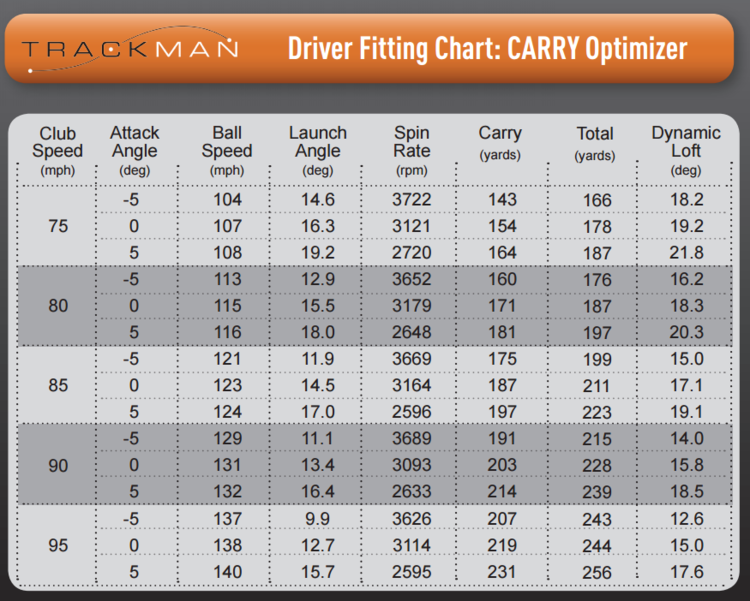The width and height of the screenshot is (750, 601).
Task: Click spin rate value "3626"
Action: [x=411, y=519]
